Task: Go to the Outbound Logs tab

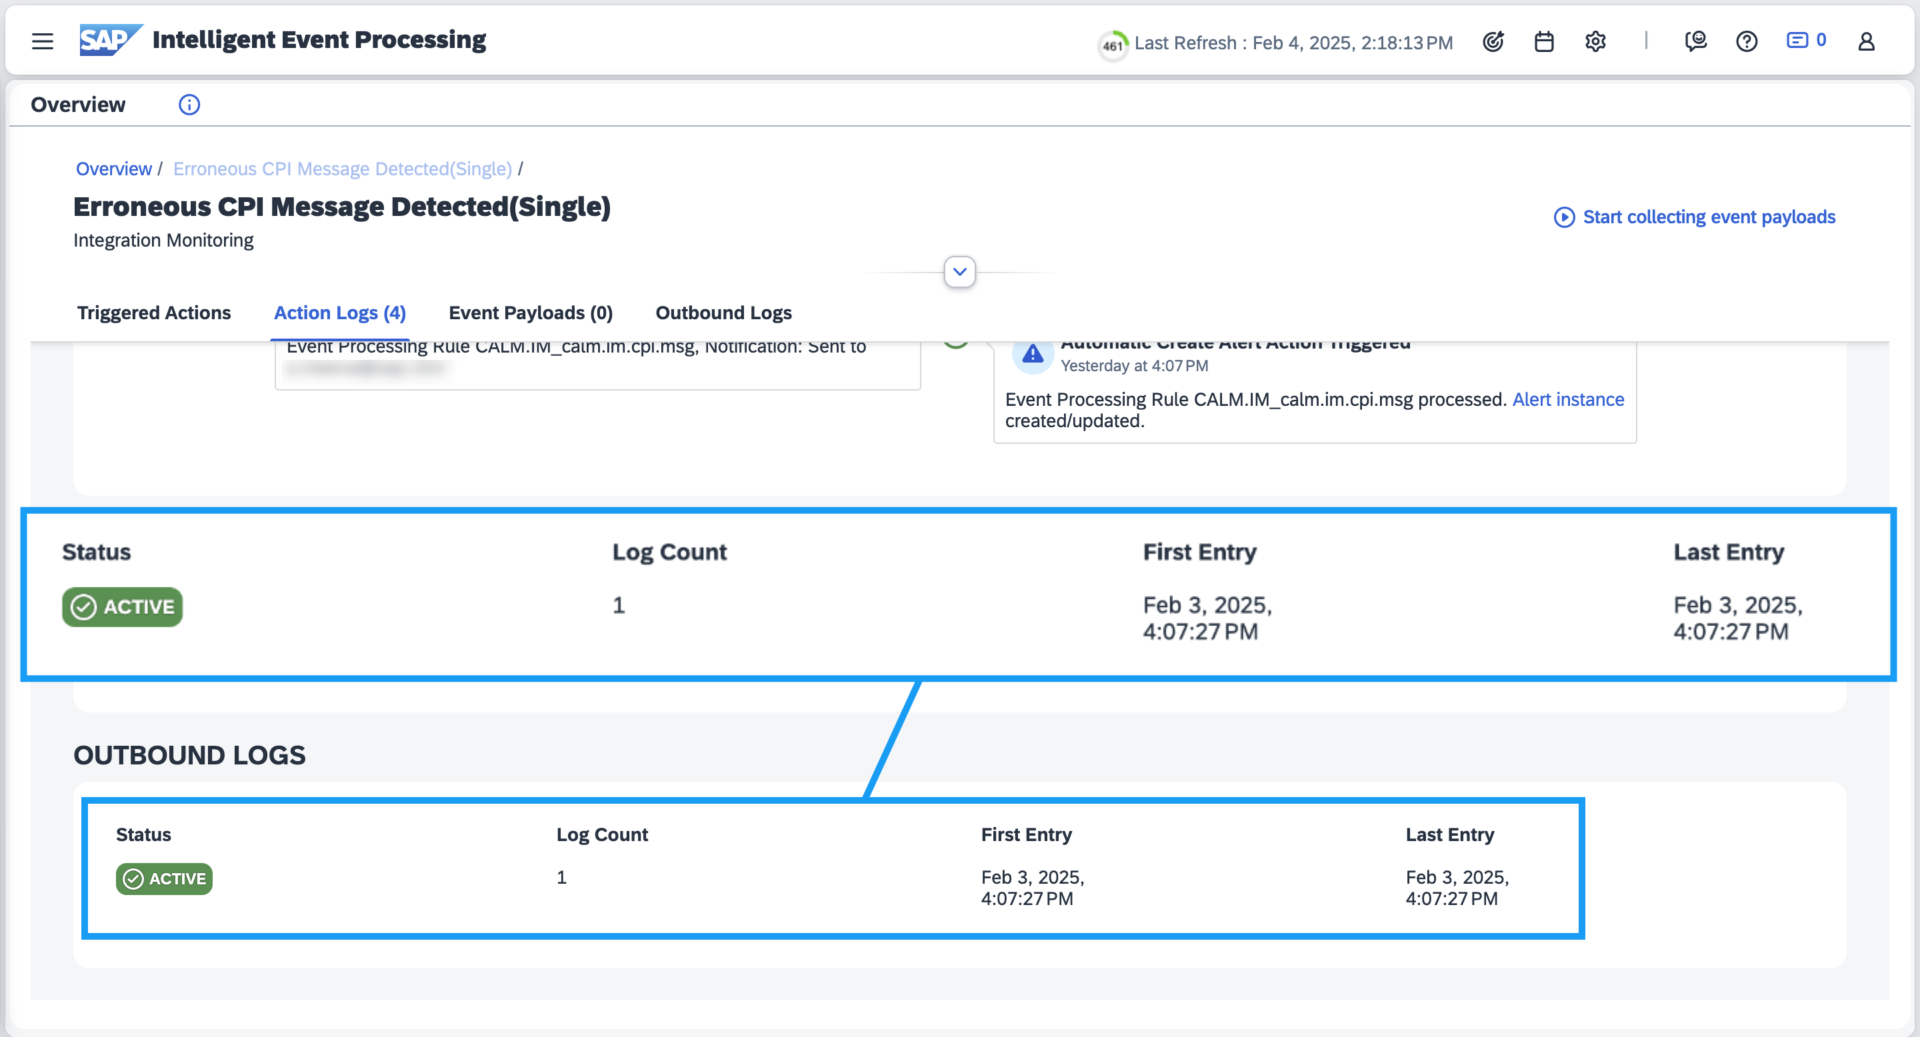Action: (723, 313)
